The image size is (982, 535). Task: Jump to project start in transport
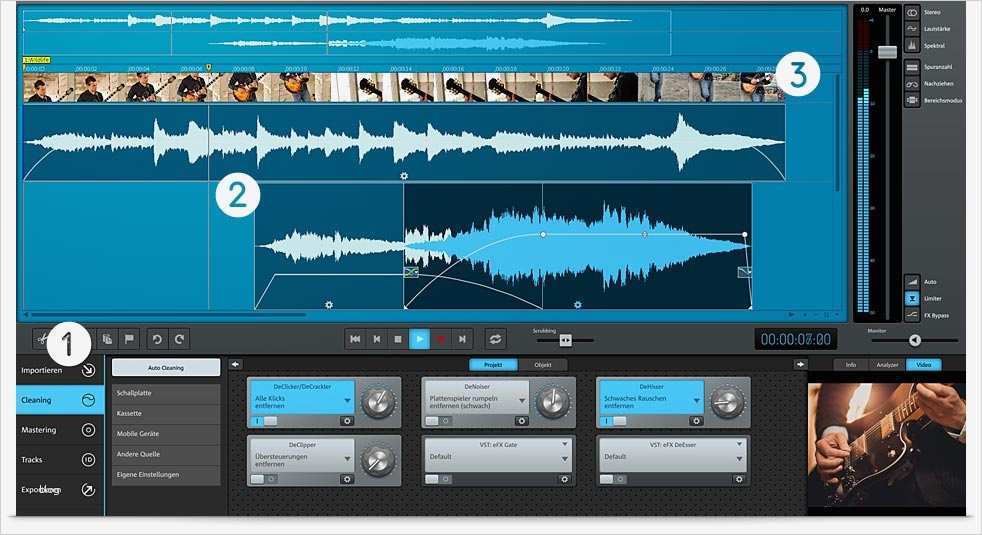[x=355, y=340]
